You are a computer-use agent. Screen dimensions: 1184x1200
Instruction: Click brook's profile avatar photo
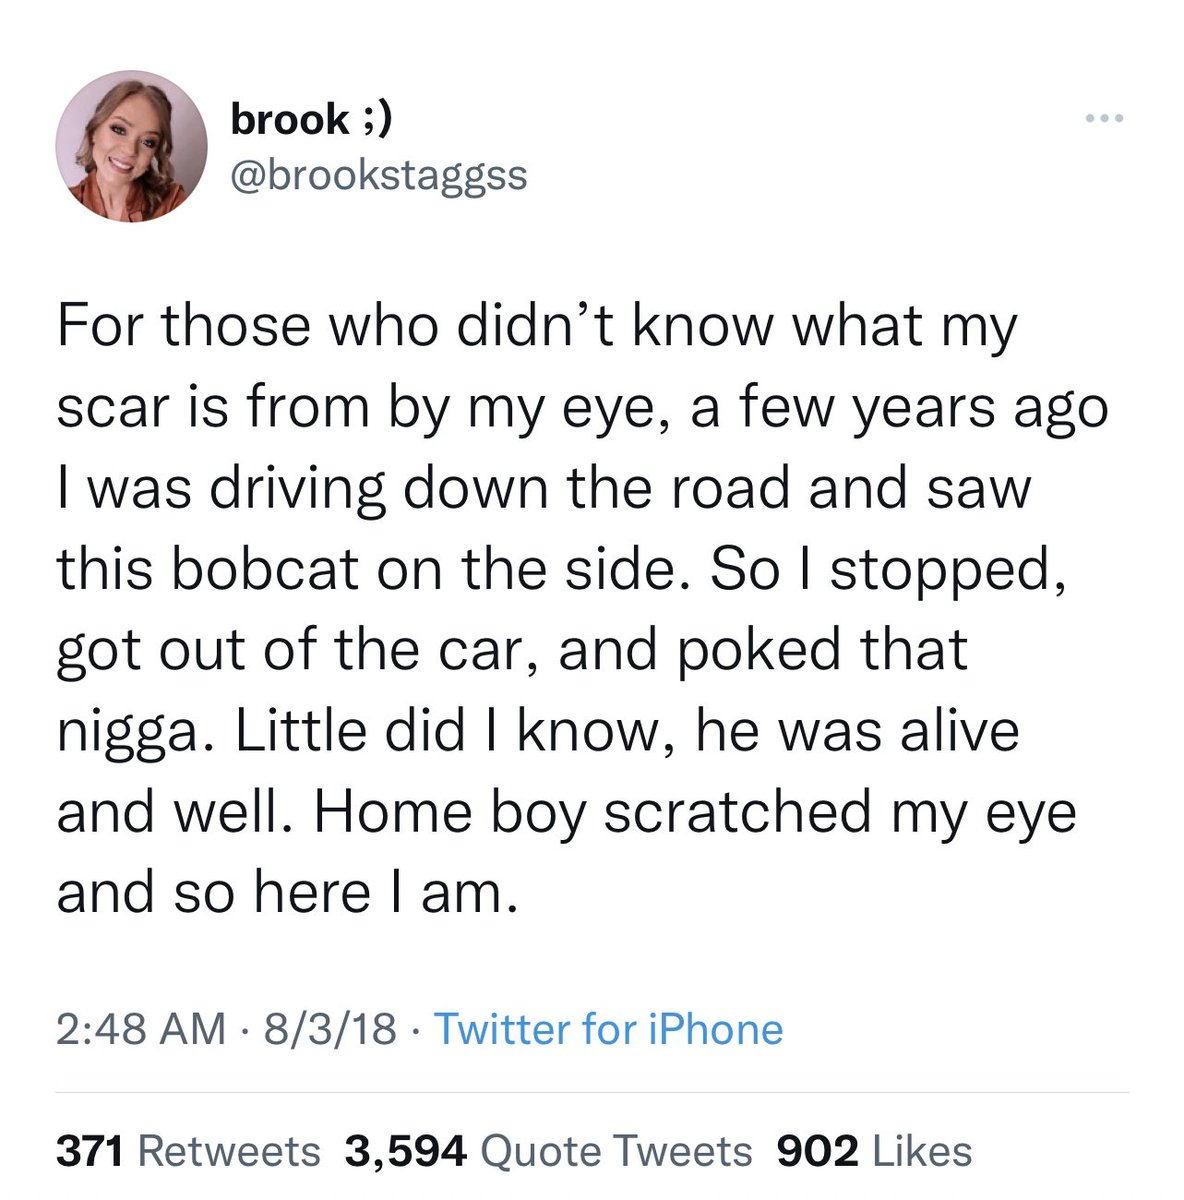click(131, 146)
